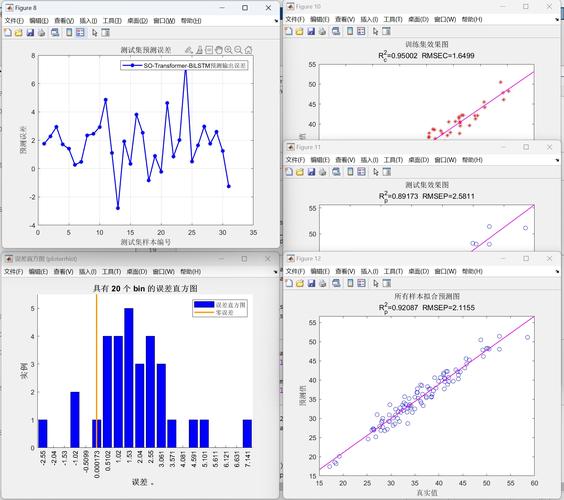Open the 工具(T) menu in Figure 8
The width and height of the screenshot is (564, 500).
112,21
